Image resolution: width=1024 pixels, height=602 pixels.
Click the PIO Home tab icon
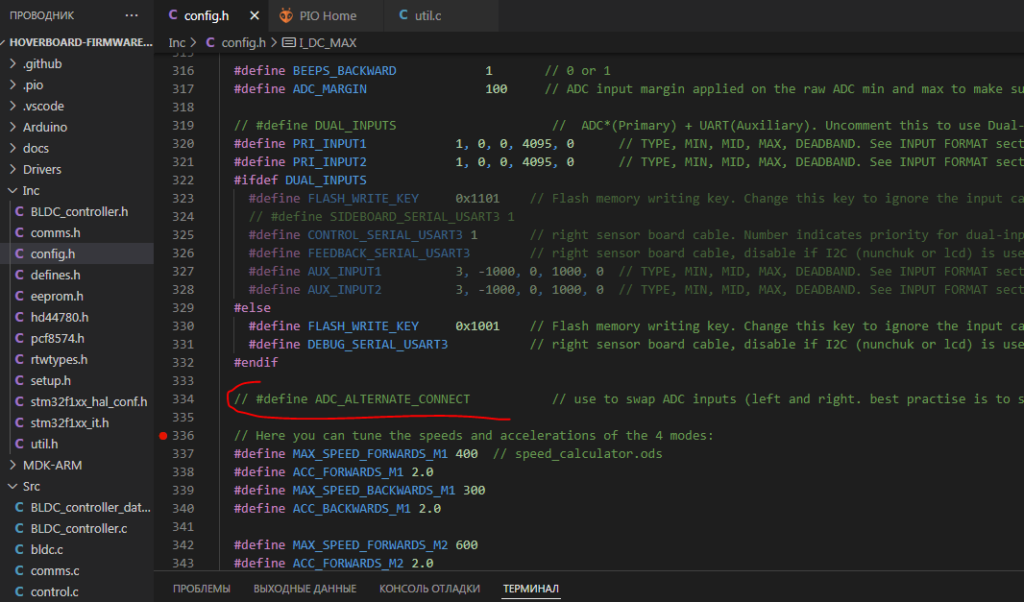coord(287,15)
